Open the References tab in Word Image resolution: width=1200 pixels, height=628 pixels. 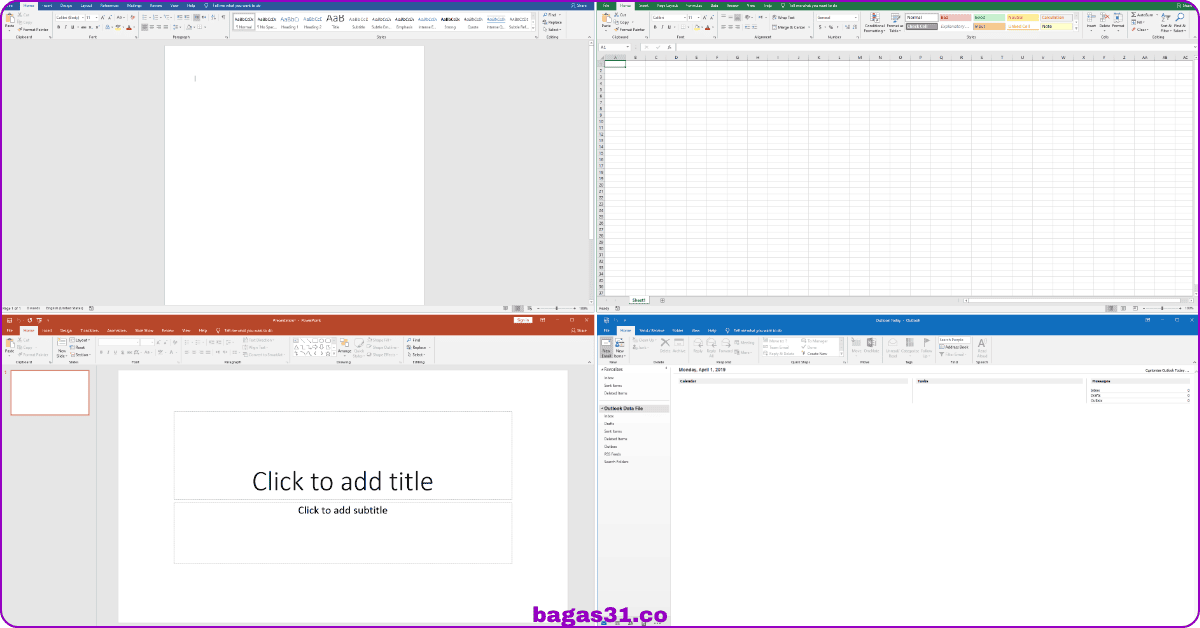click(109, 6)
